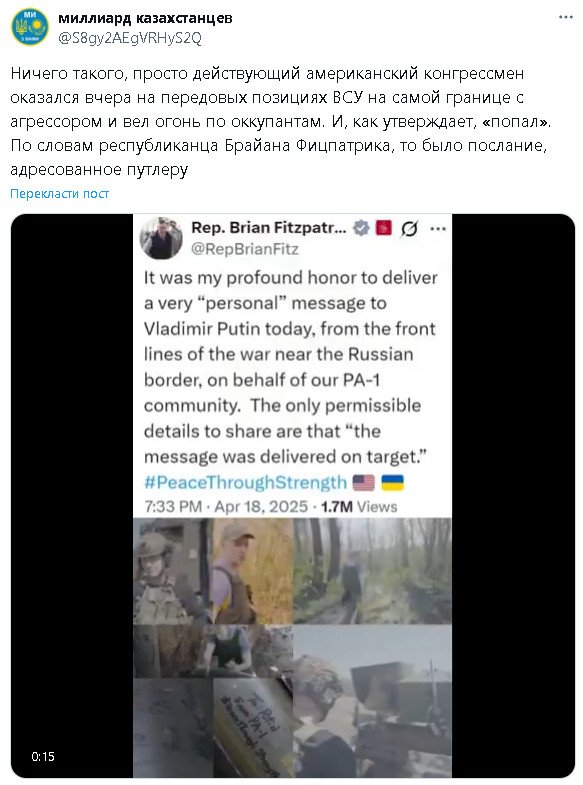Click the Grok slashed-circle icon
The width and height of the screenshot is (583, 785).
409,229
